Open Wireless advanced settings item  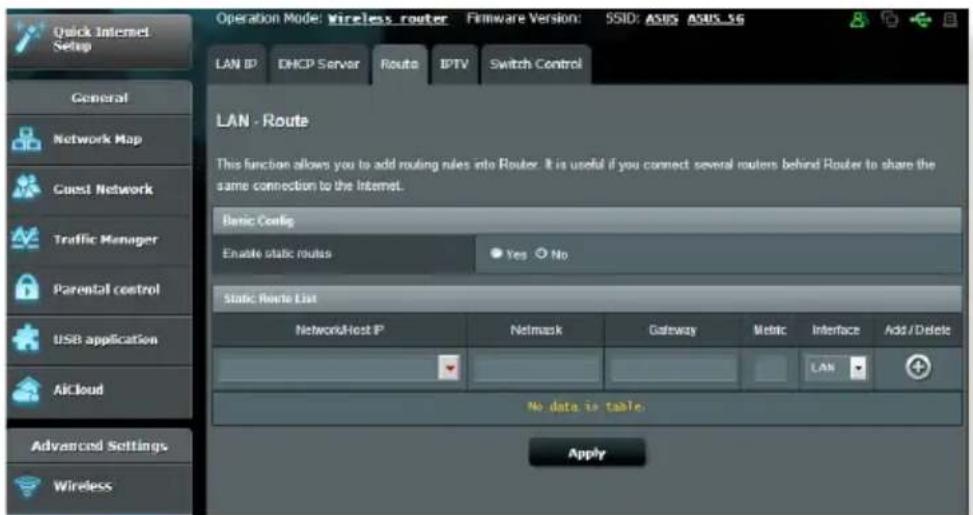pyautogui.click(x=99, y=487)
